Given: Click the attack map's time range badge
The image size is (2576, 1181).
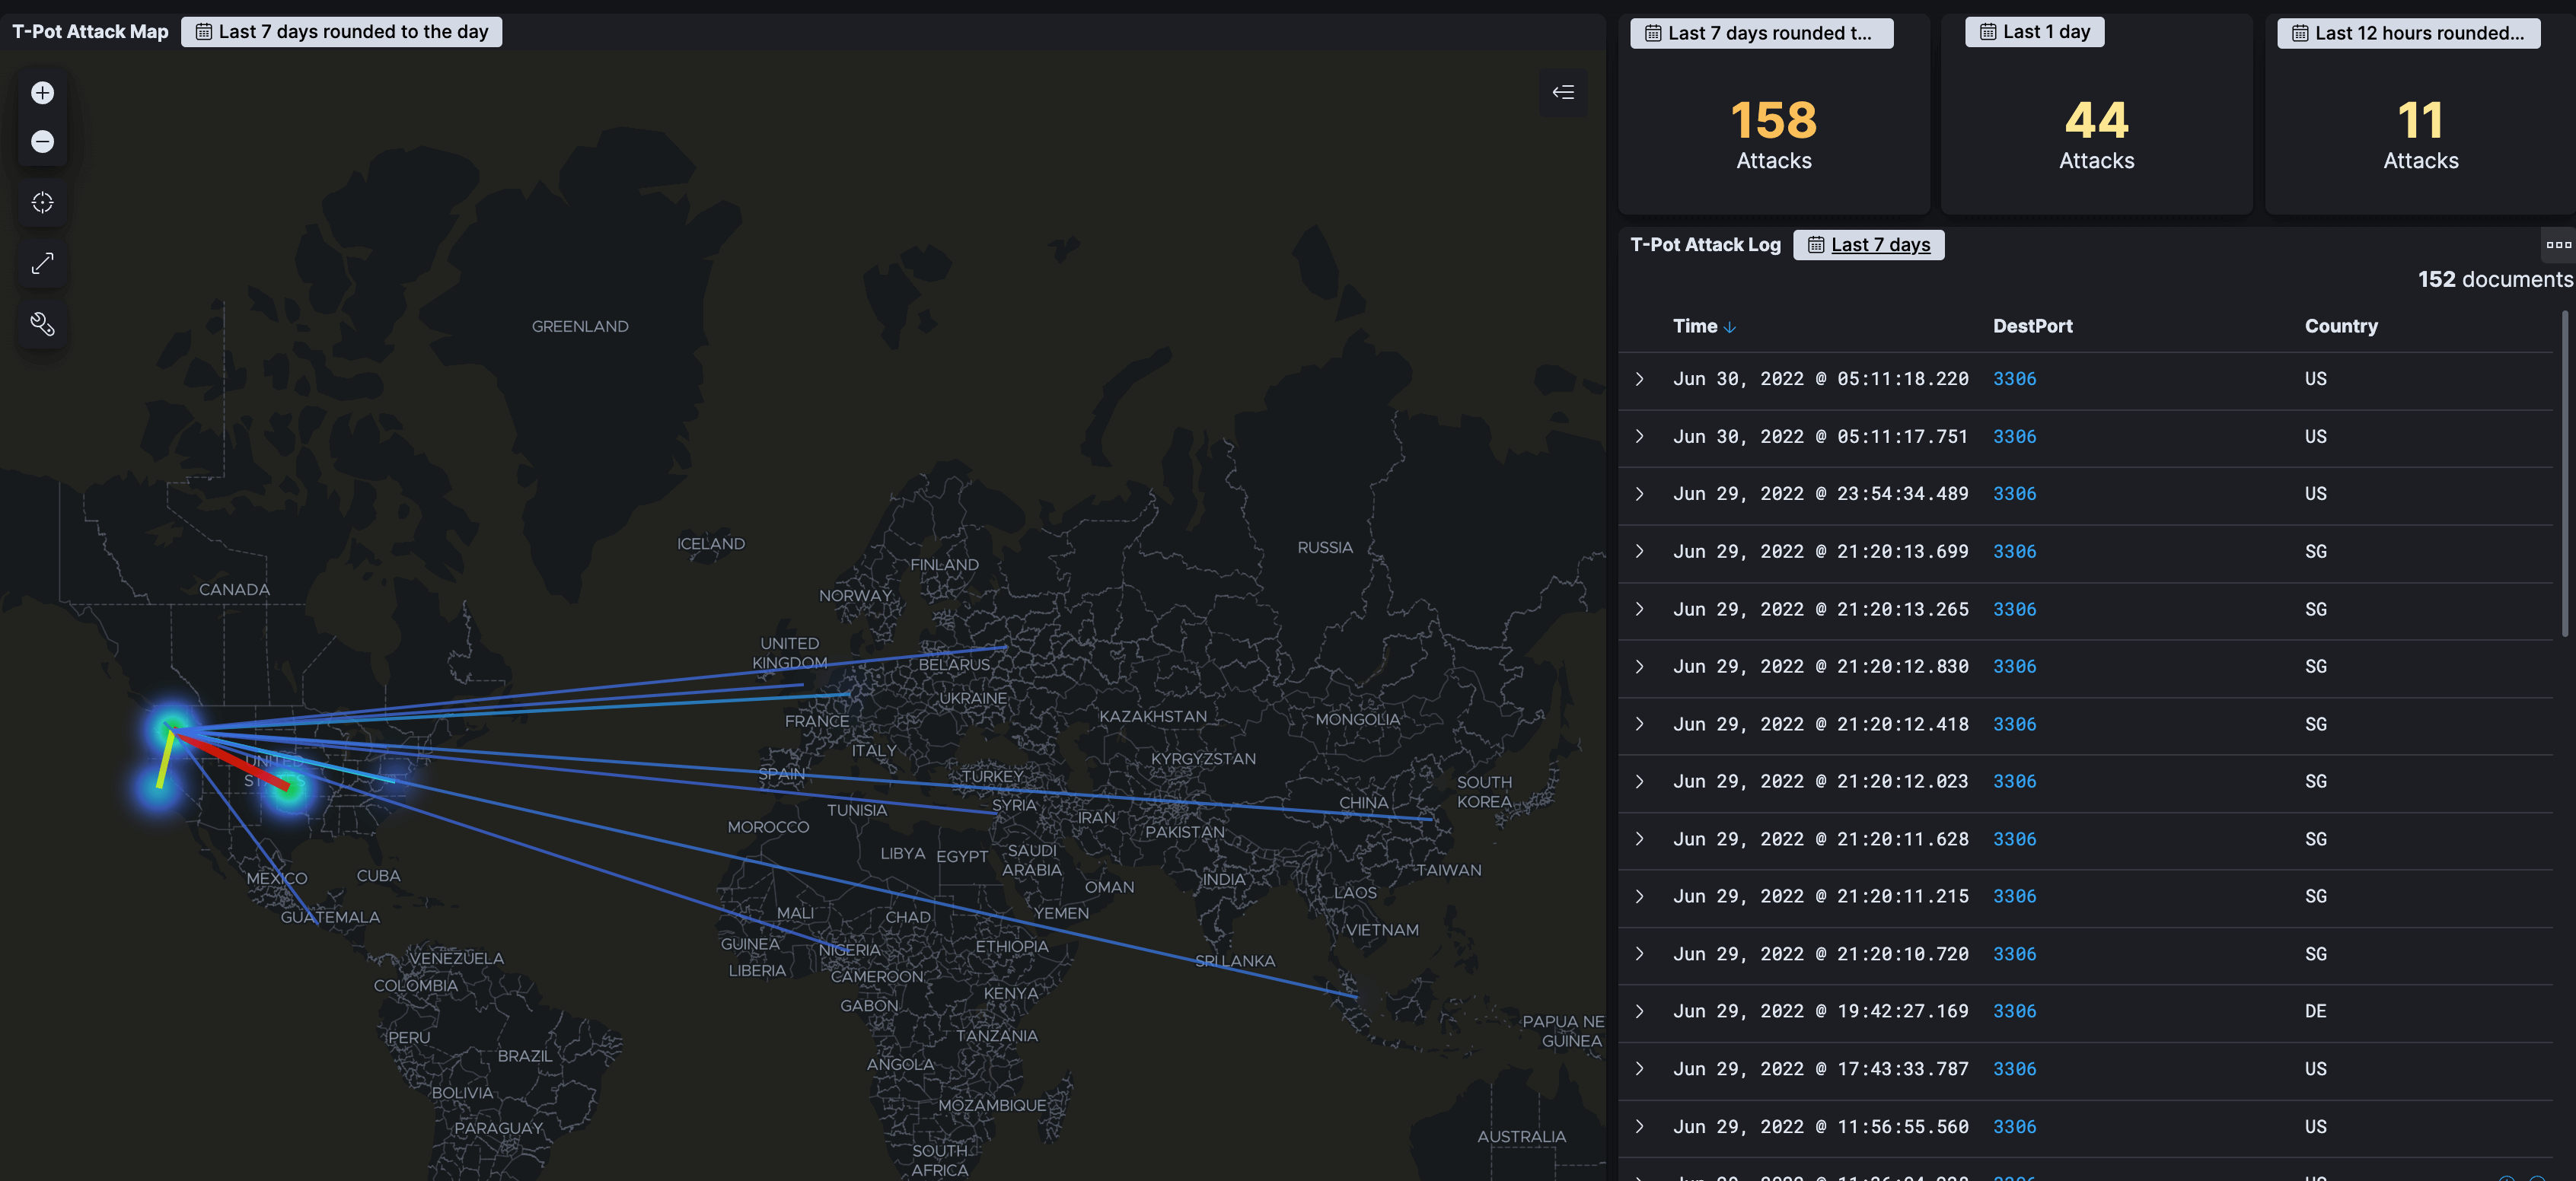Looking at the screenshot, I should point(341,32).
